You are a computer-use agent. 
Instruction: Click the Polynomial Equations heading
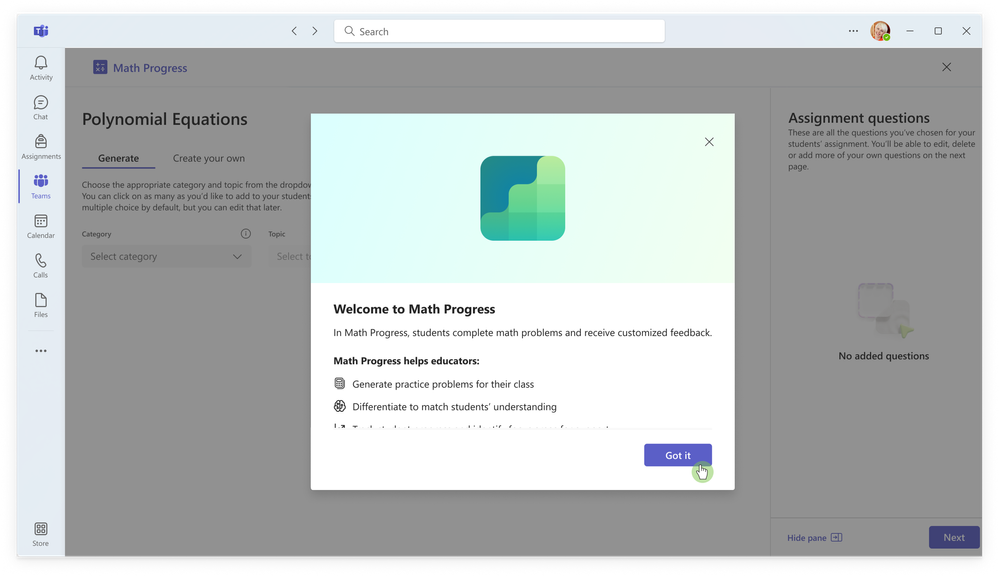[x=164, y=119]
